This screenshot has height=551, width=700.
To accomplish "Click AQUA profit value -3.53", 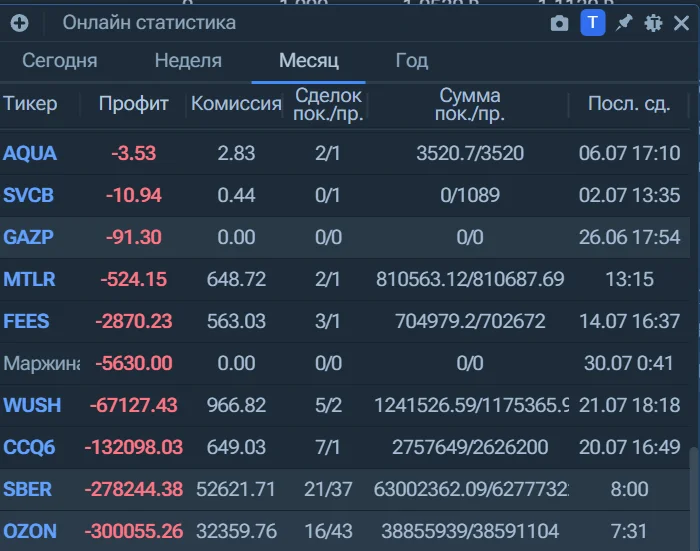I will click(x=133, y=153).
